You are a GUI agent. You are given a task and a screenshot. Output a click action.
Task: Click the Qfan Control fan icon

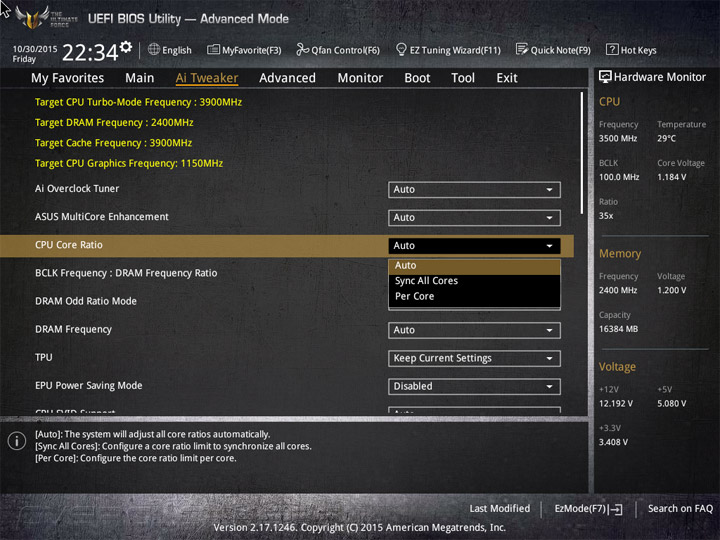click(x=302, y=49)
